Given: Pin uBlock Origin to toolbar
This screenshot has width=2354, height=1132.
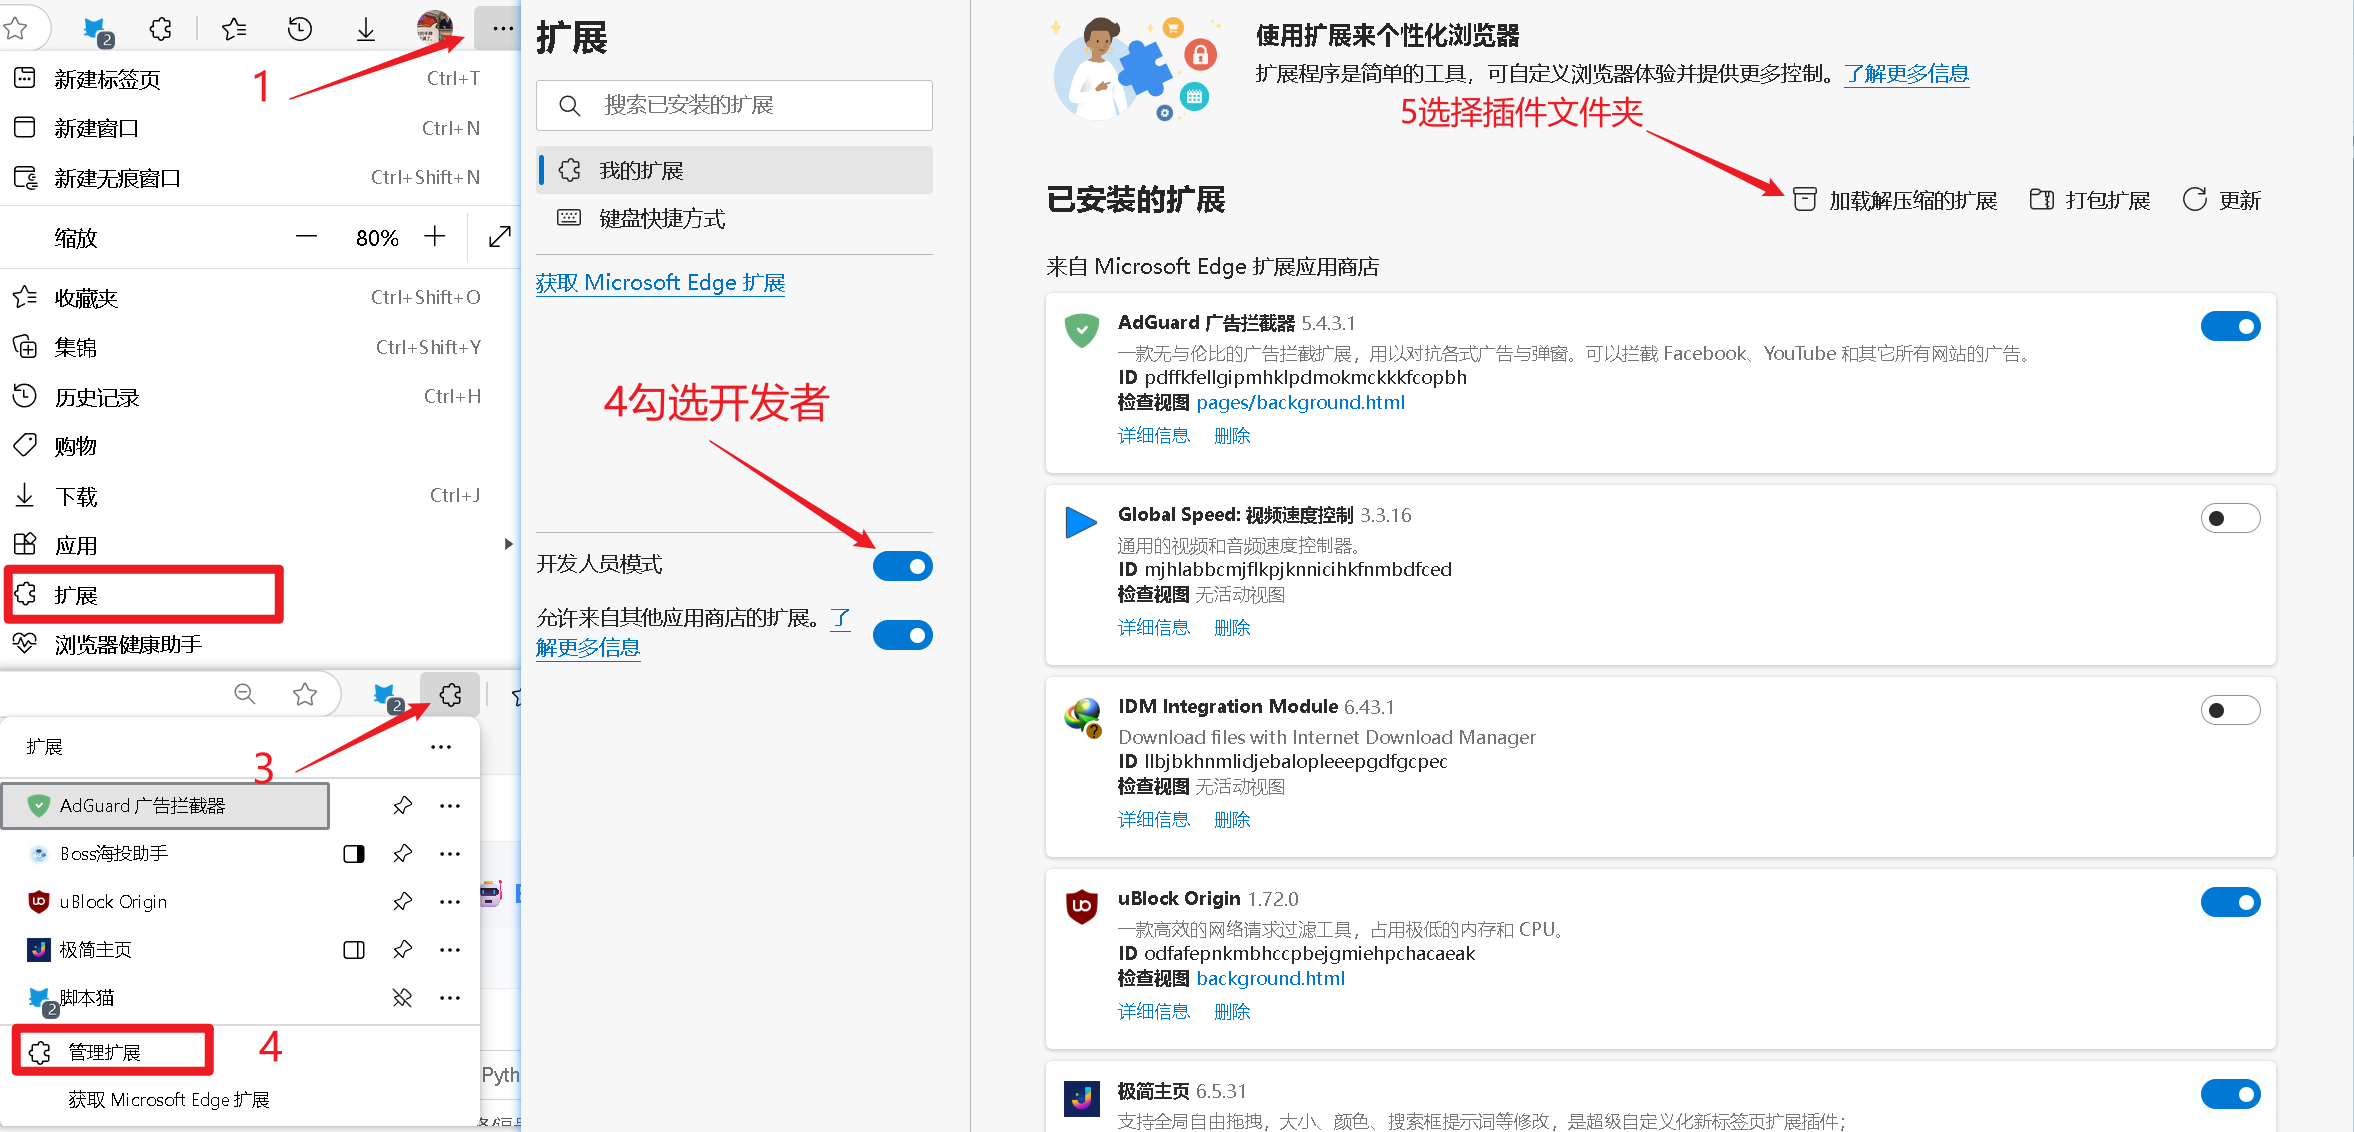Looking at the screenshot, I should tap(402, 901).
